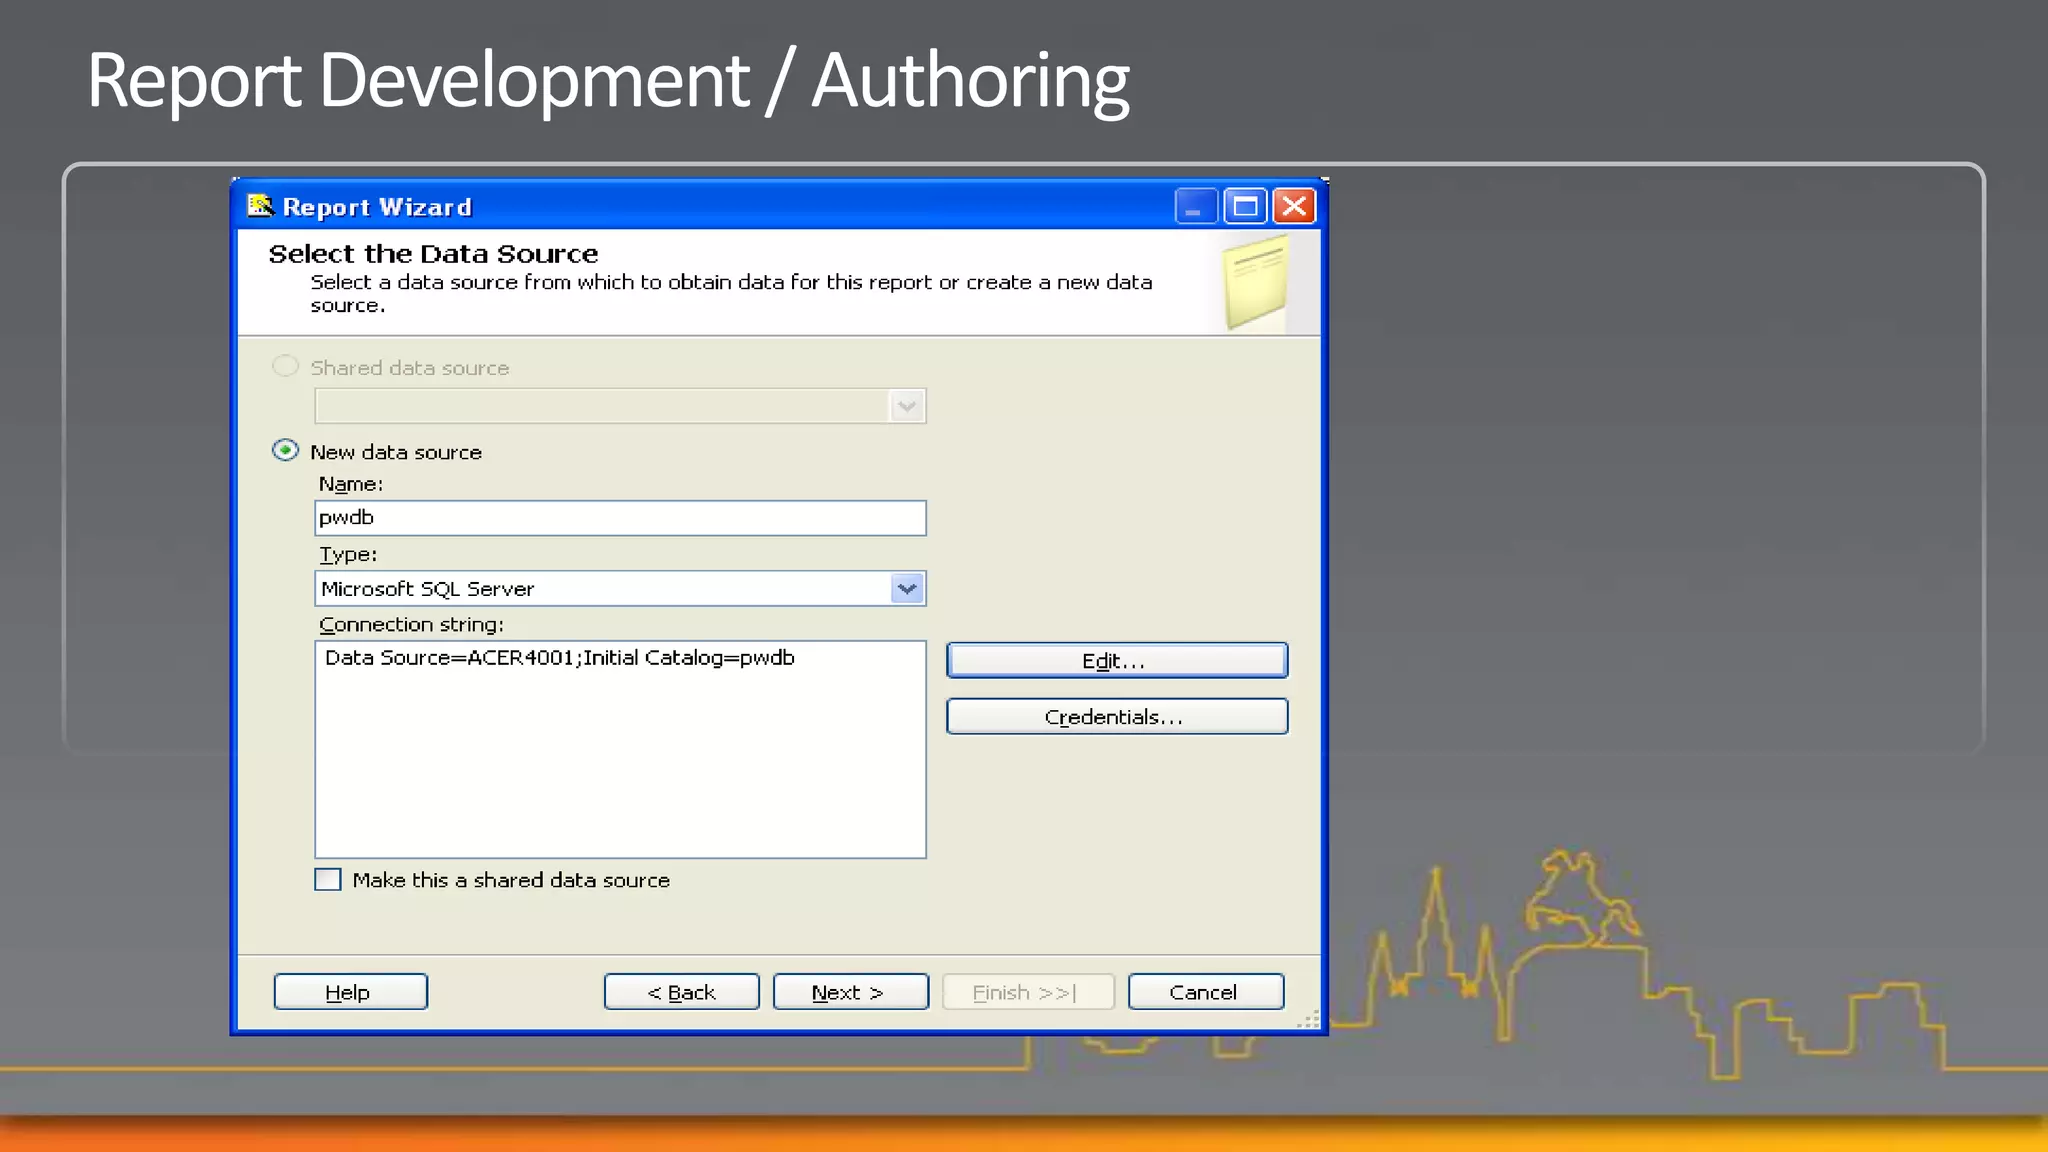Cancel the Report Wizard
2048x1152 pixels.
pyautogui.click(x=1206, y=991)
